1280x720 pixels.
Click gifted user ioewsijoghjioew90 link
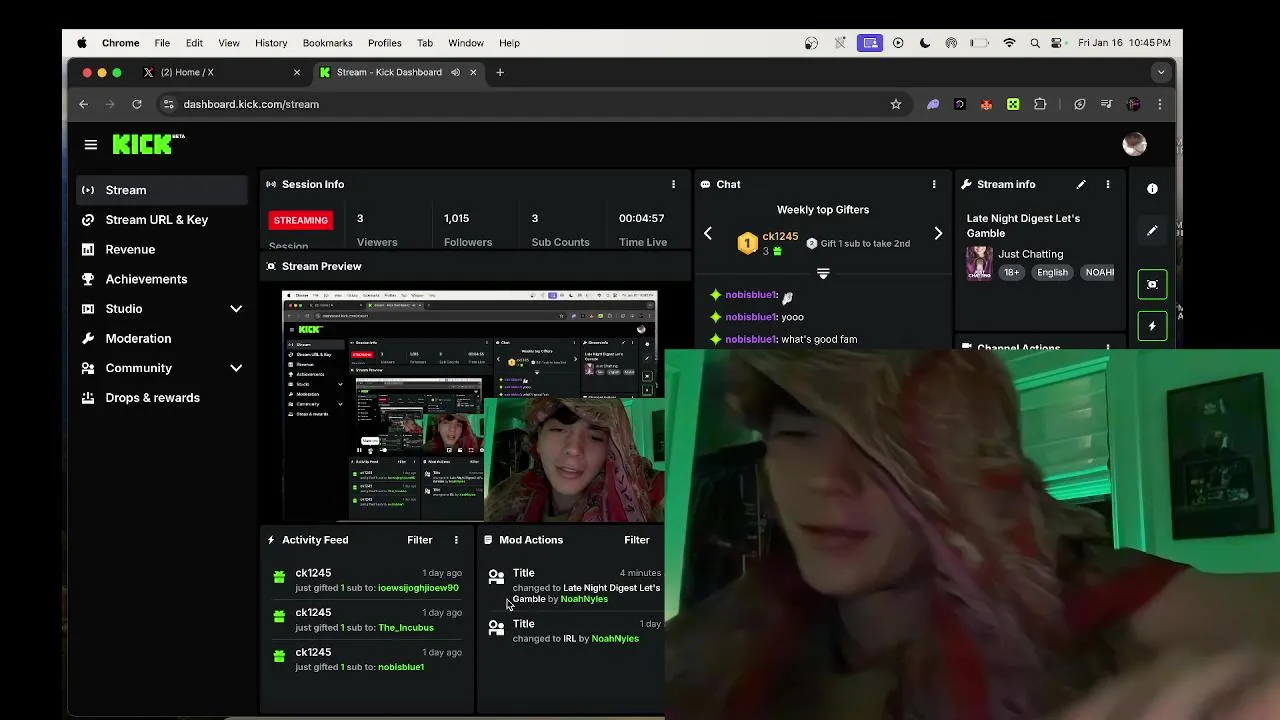click(418, 588)
